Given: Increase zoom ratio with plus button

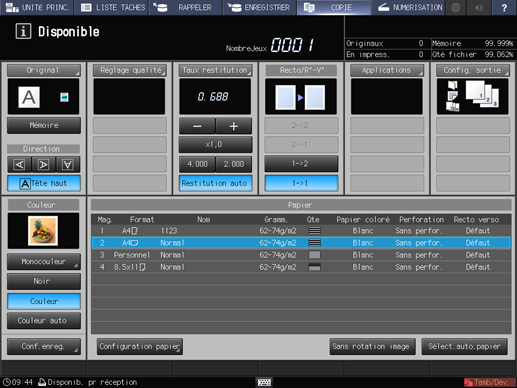Looking at the screenshot, I should point(234,126).
